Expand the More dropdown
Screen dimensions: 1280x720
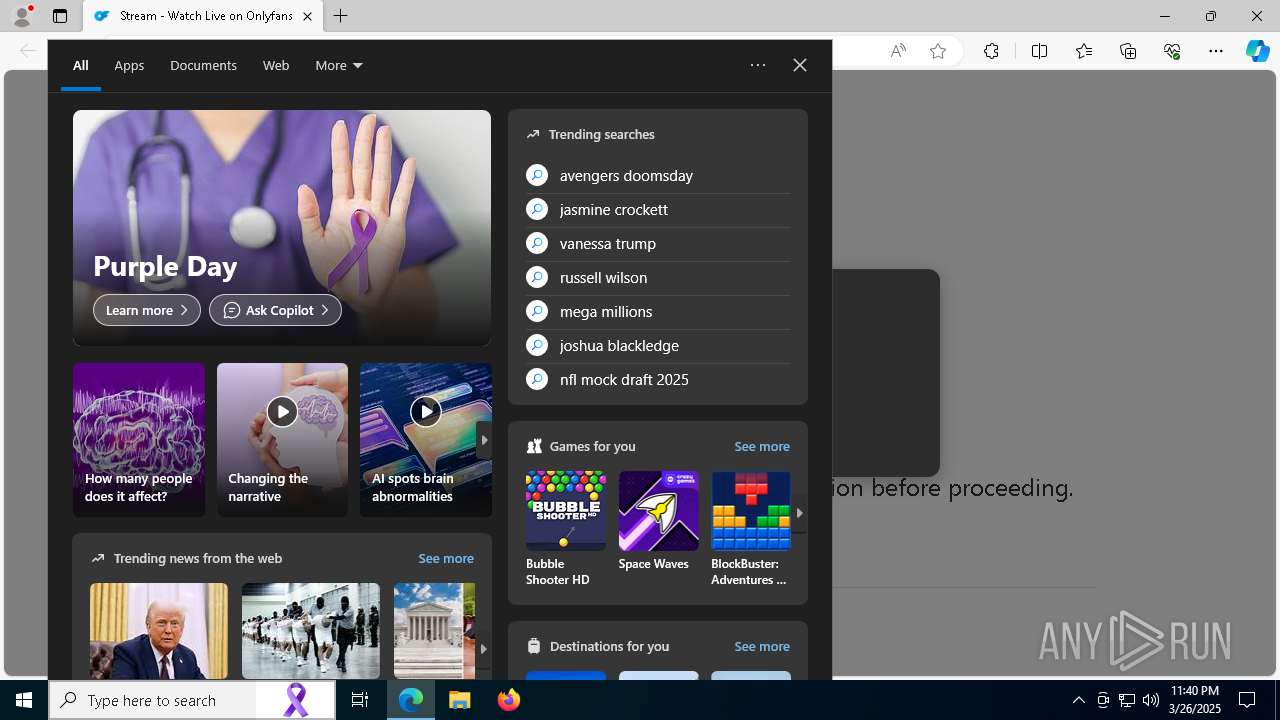pos(339,65)
